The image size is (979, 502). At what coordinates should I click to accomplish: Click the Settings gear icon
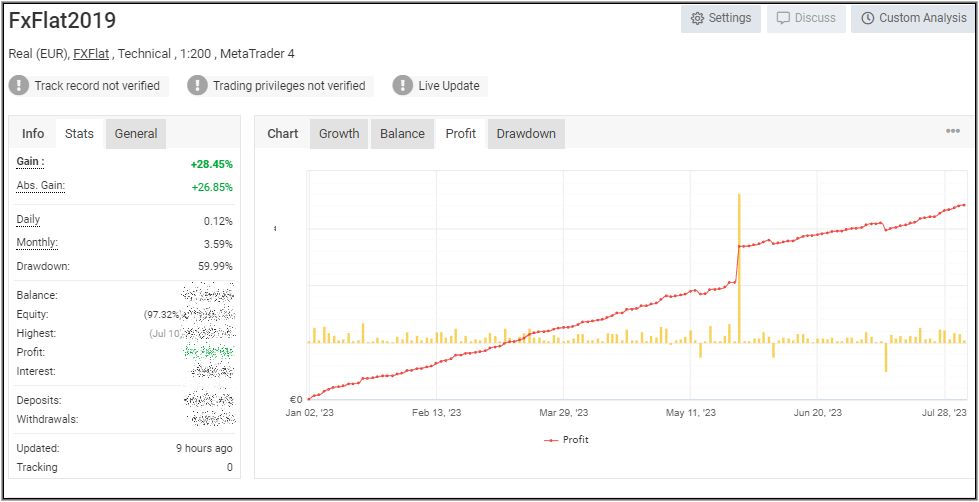[697, 18]
